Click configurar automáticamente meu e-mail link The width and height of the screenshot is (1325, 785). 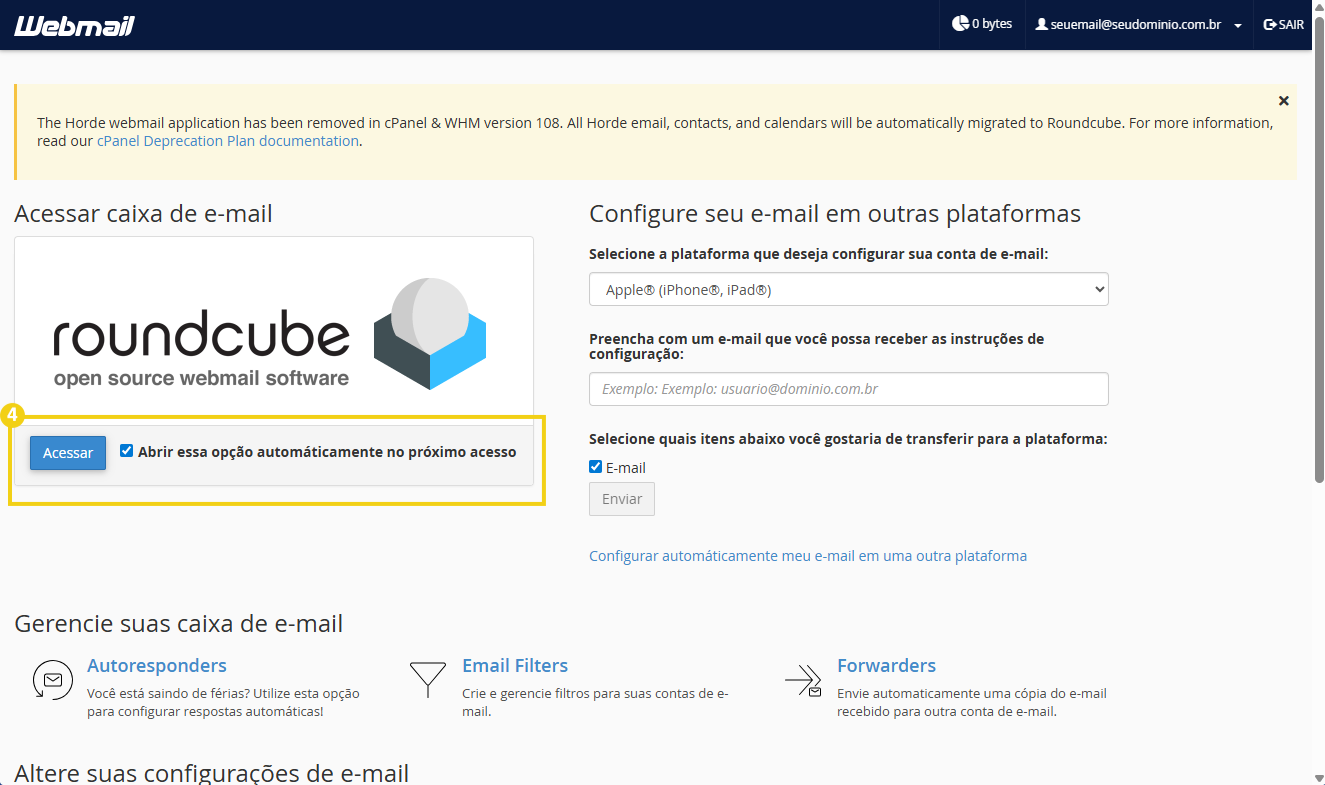pos(807,555)
